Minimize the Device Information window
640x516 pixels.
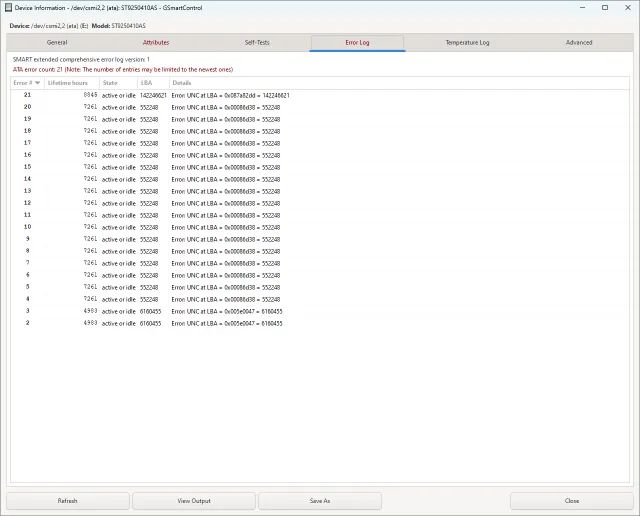pyautogui.click(x=579, y=7)
